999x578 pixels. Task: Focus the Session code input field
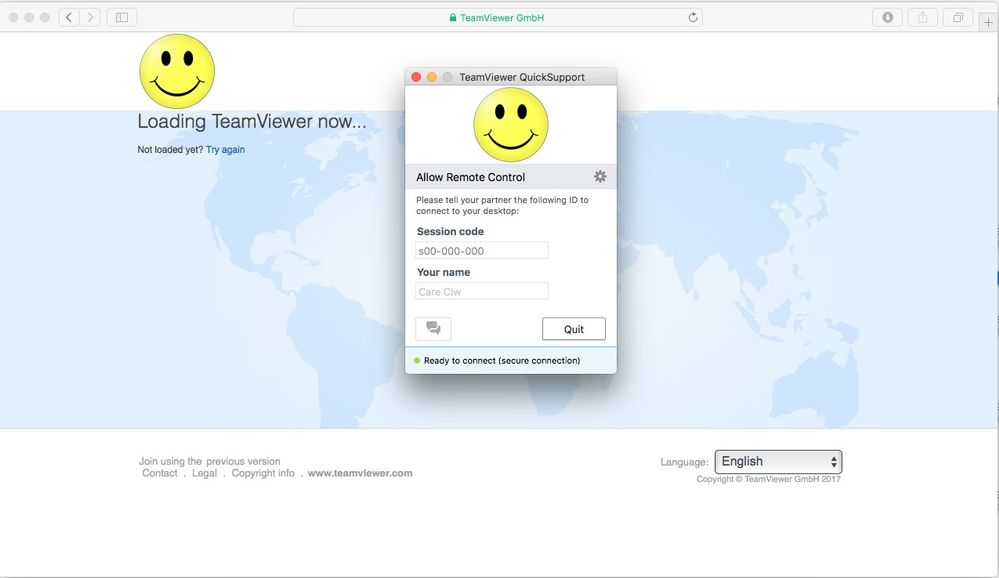click(x=482, y=250)
